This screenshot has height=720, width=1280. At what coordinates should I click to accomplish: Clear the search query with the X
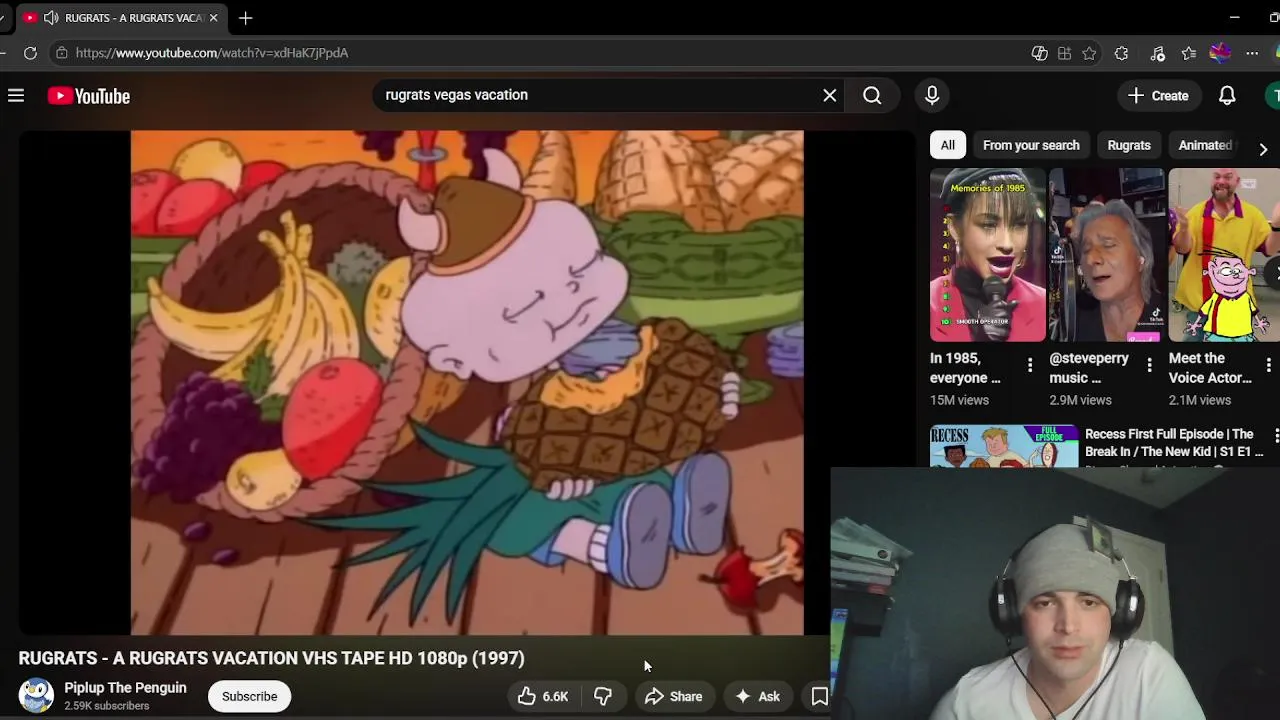pyautogui.click(x=830, y=95)
